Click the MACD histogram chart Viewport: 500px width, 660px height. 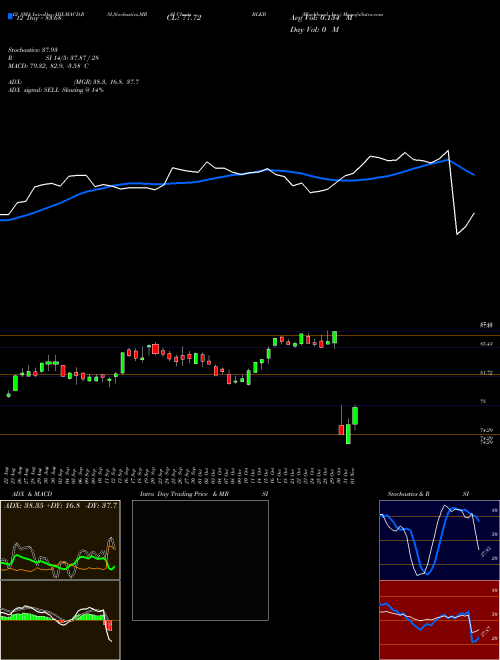click(x=60, y=620)
